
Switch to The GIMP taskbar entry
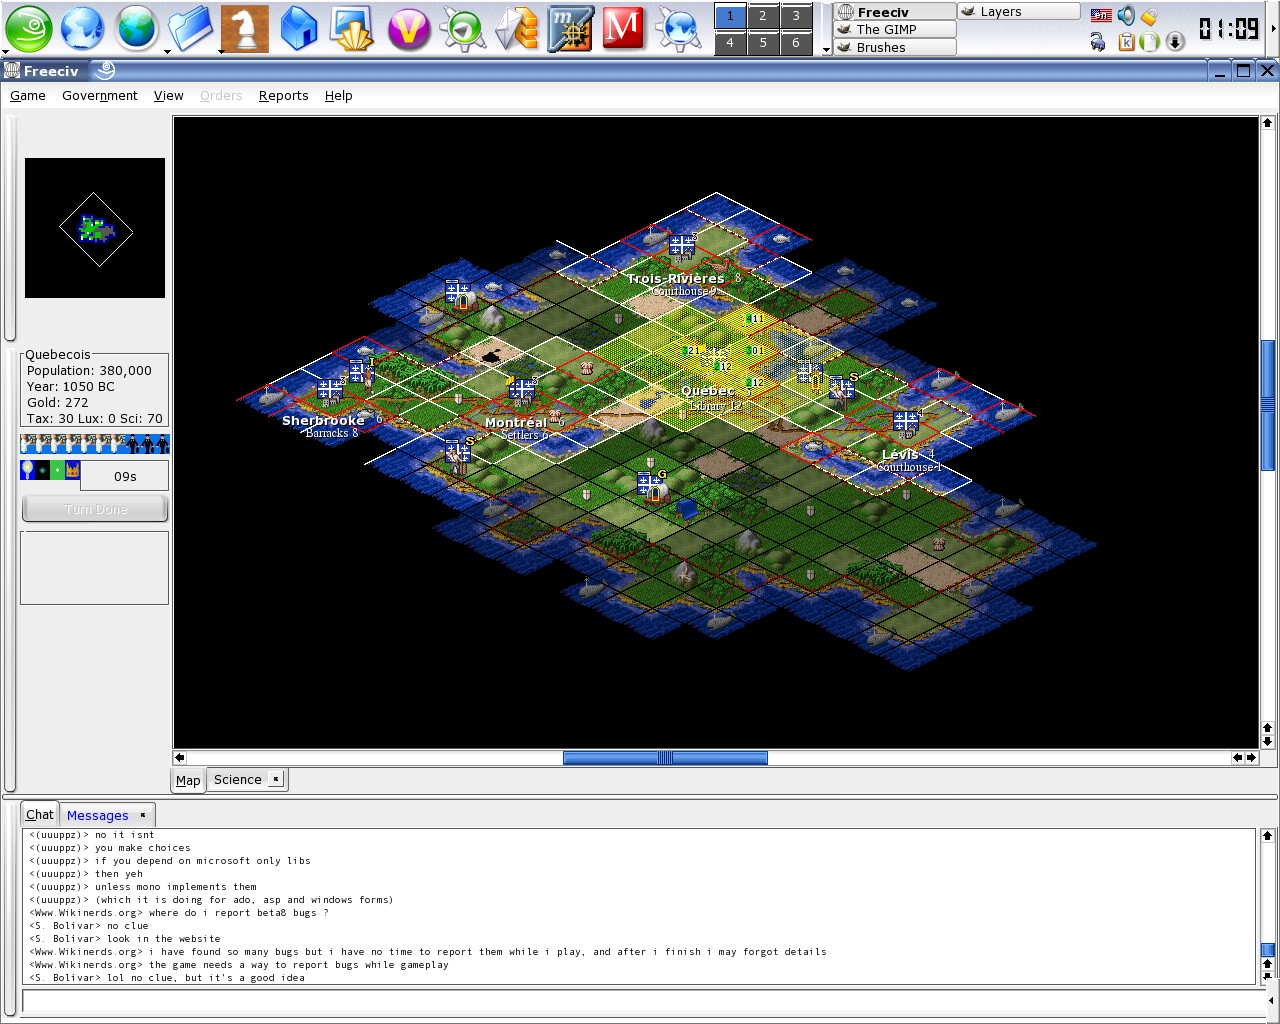click(x=895, y=29)
